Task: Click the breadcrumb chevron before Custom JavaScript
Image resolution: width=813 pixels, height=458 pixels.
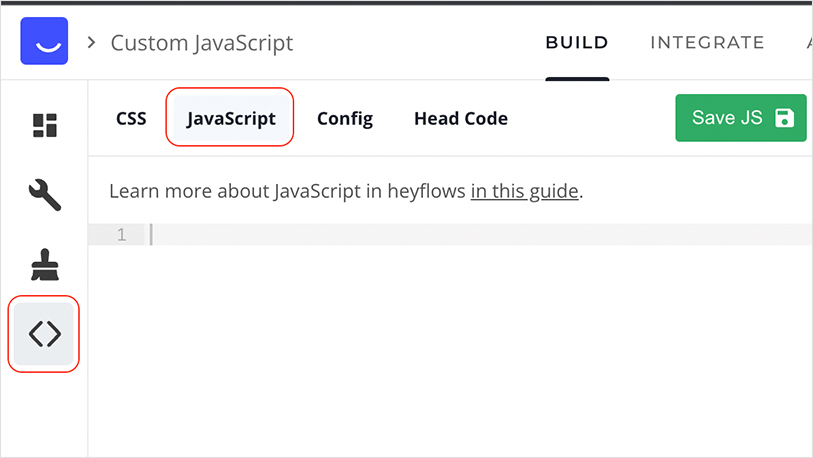Action: pos(91,43)
